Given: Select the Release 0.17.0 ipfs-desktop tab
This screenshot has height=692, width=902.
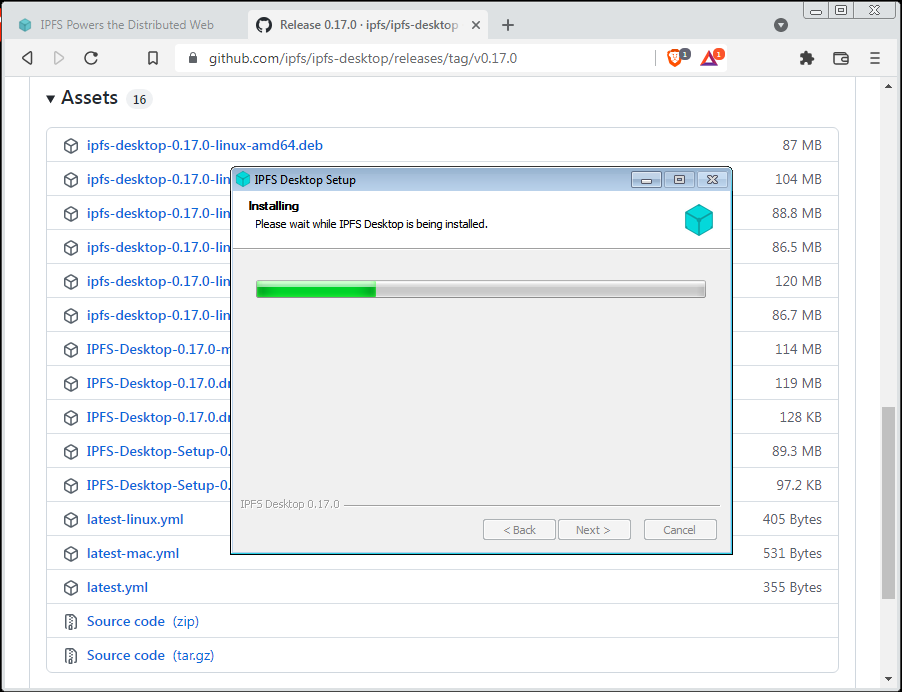Looking at the screenshot, I should click(x=368, y=25).
